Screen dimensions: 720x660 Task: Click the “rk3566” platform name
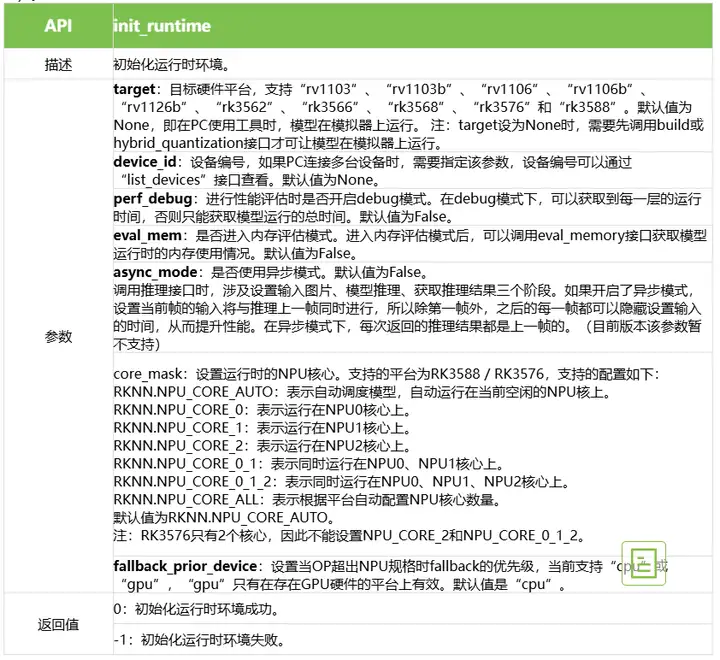(330, 107)
